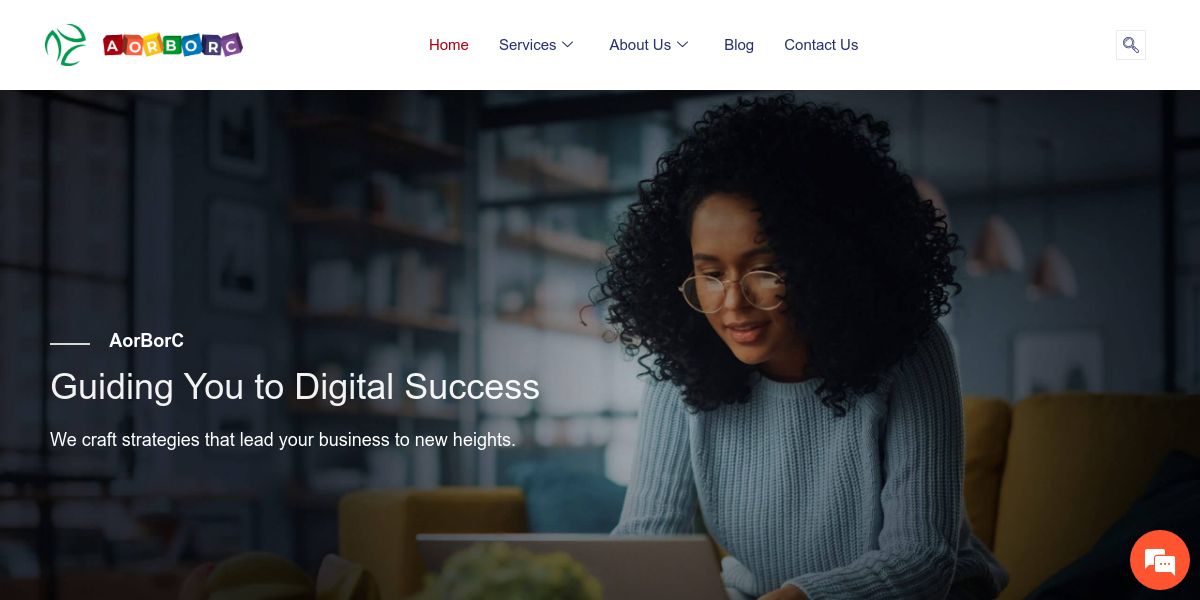Click the laptop in the hero image
Viewport: 1200px width, 600px height.
pos(570,566)
